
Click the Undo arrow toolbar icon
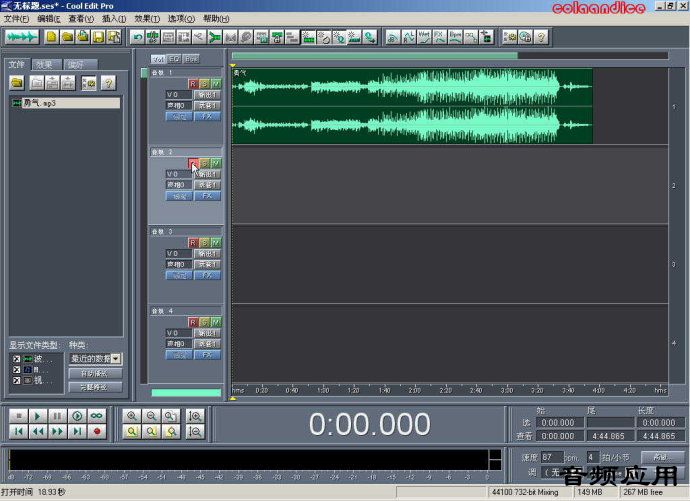click(137, 37)
